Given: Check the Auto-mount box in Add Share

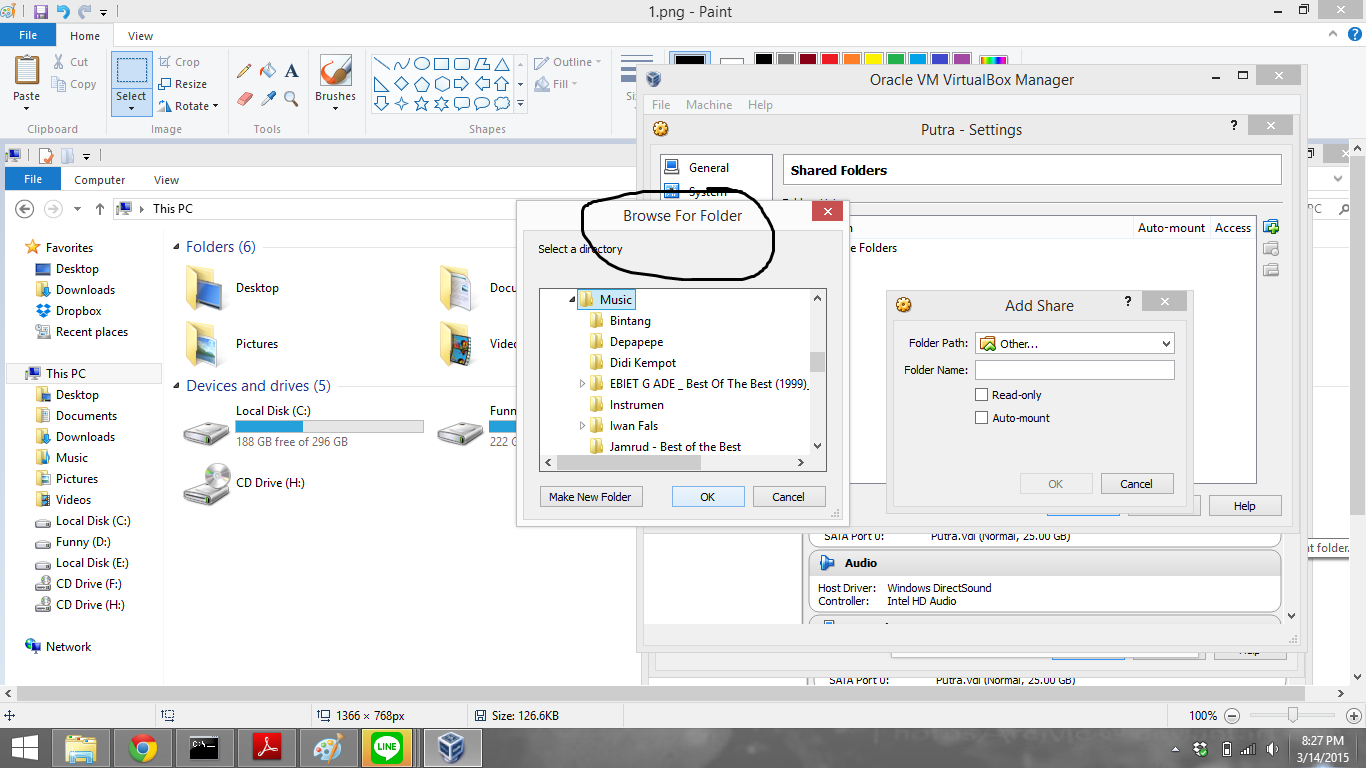Looking at the screenshot, I should point(982,418).
